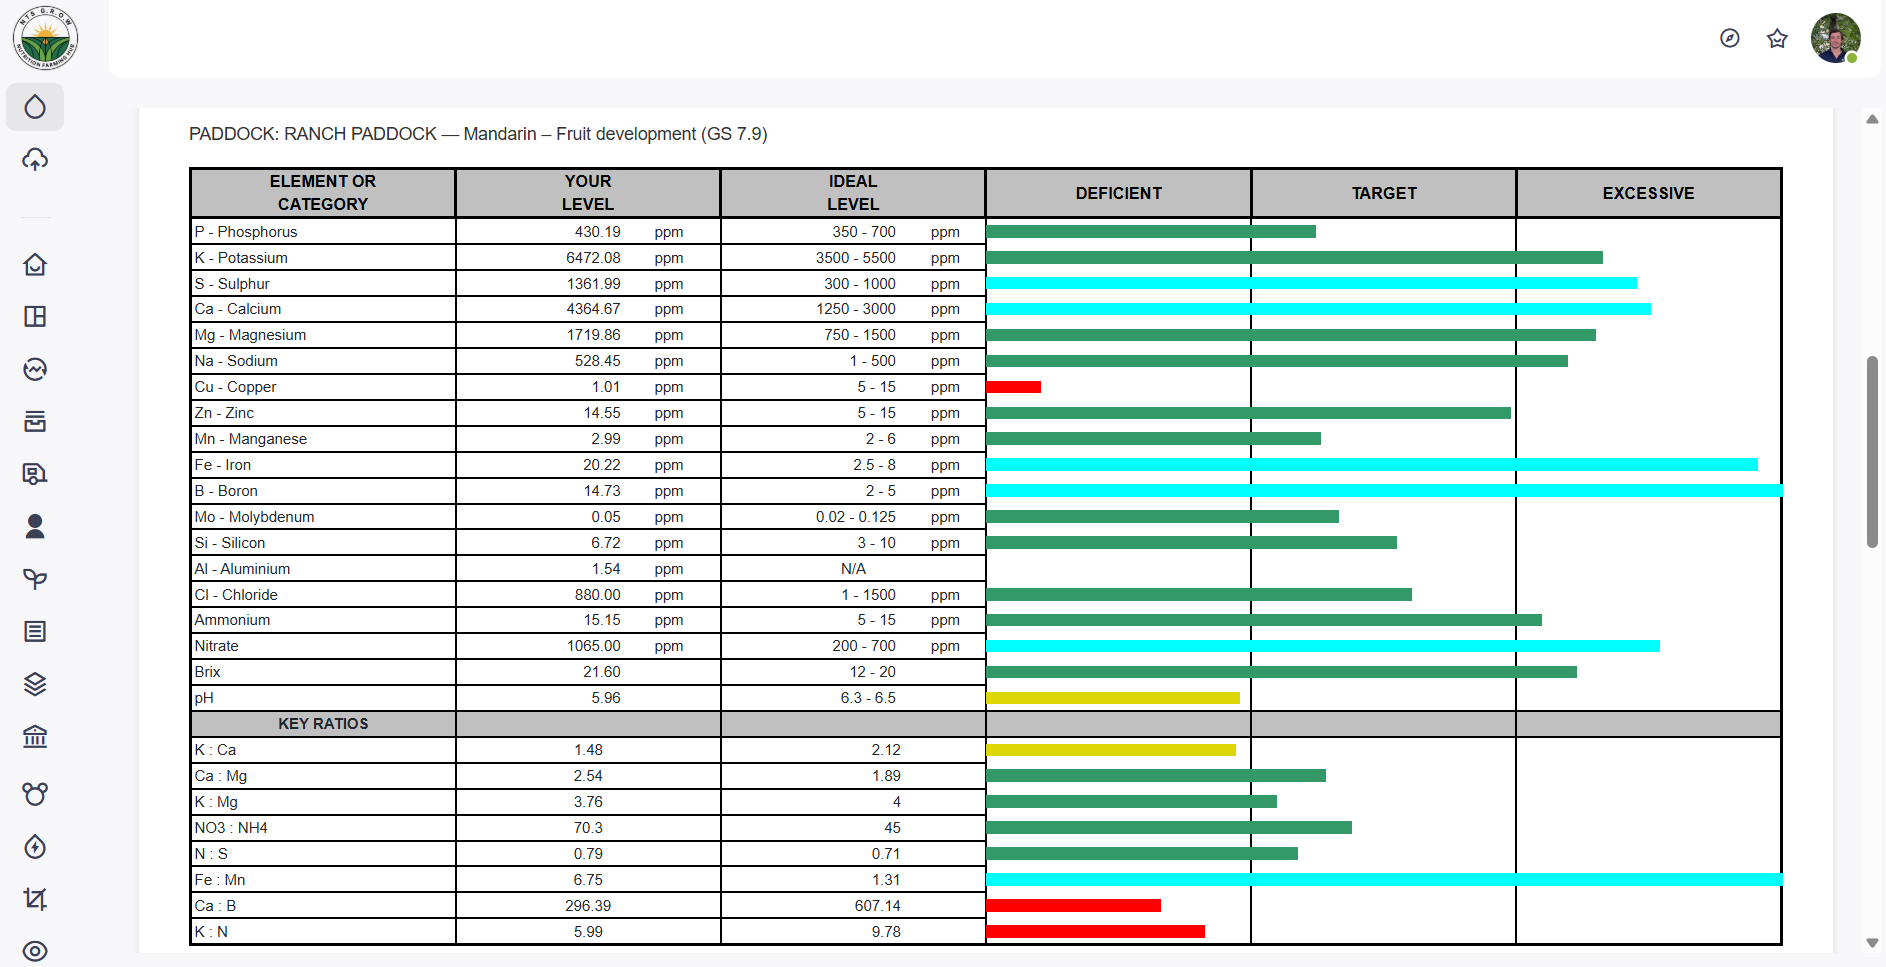The width and height of the screenshot is (1886, 967).
Task: Click the 'YOUR LEVEL' column header
Action: 588,193
